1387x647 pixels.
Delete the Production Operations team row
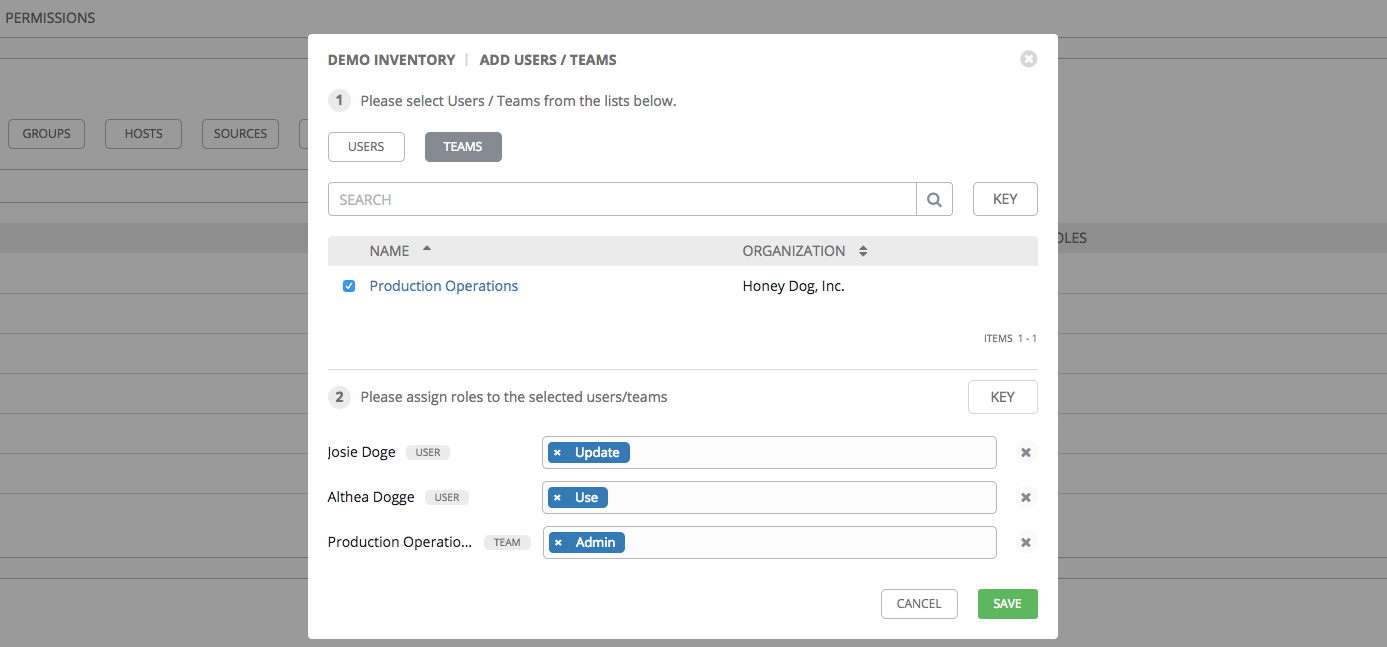click(1025, 543)
